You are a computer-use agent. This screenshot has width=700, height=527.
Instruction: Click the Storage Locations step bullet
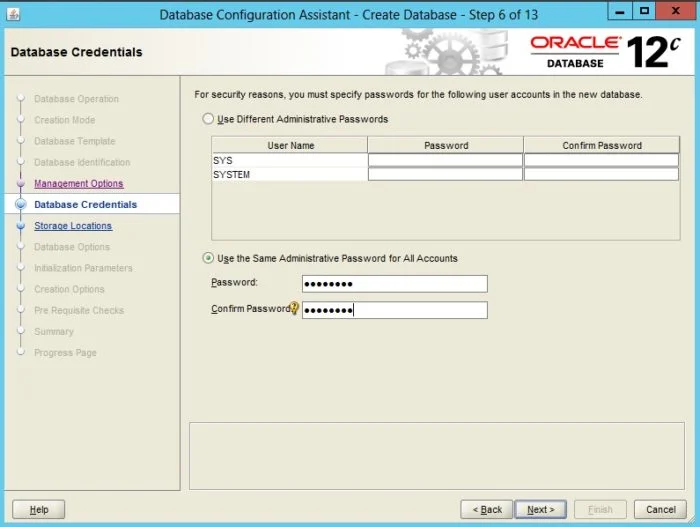(x=21, y=226)
